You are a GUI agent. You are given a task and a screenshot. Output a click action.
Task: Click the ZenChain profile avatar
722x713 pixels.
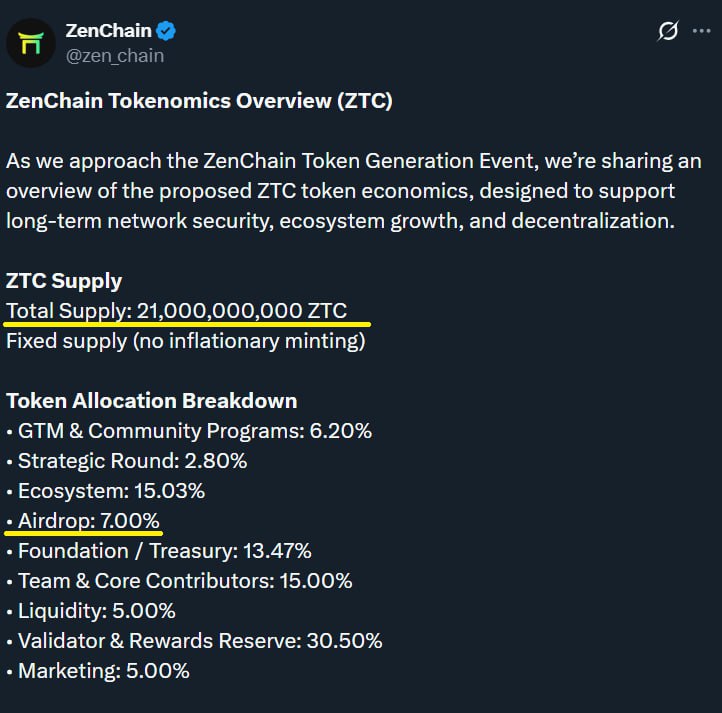click(x=31, y=43)
